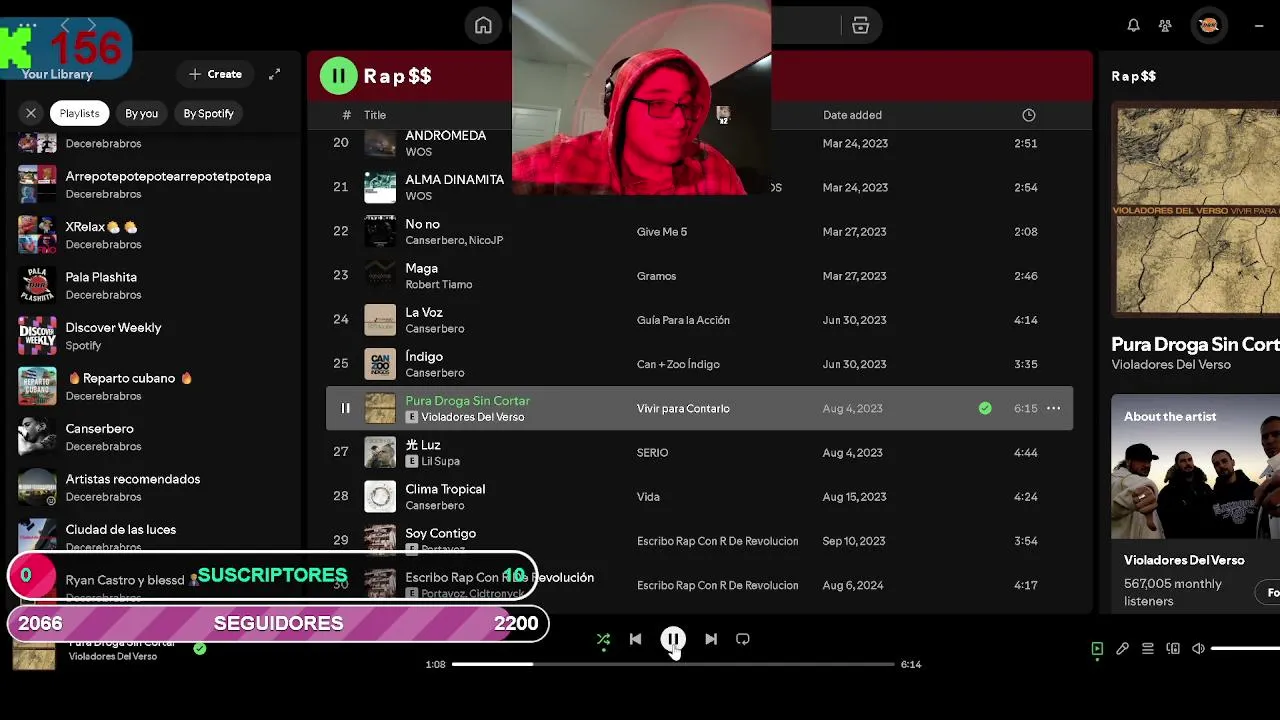1280x720 pixels.
Task: Open the user profile avatar menu
Action: coord(1208,26)
